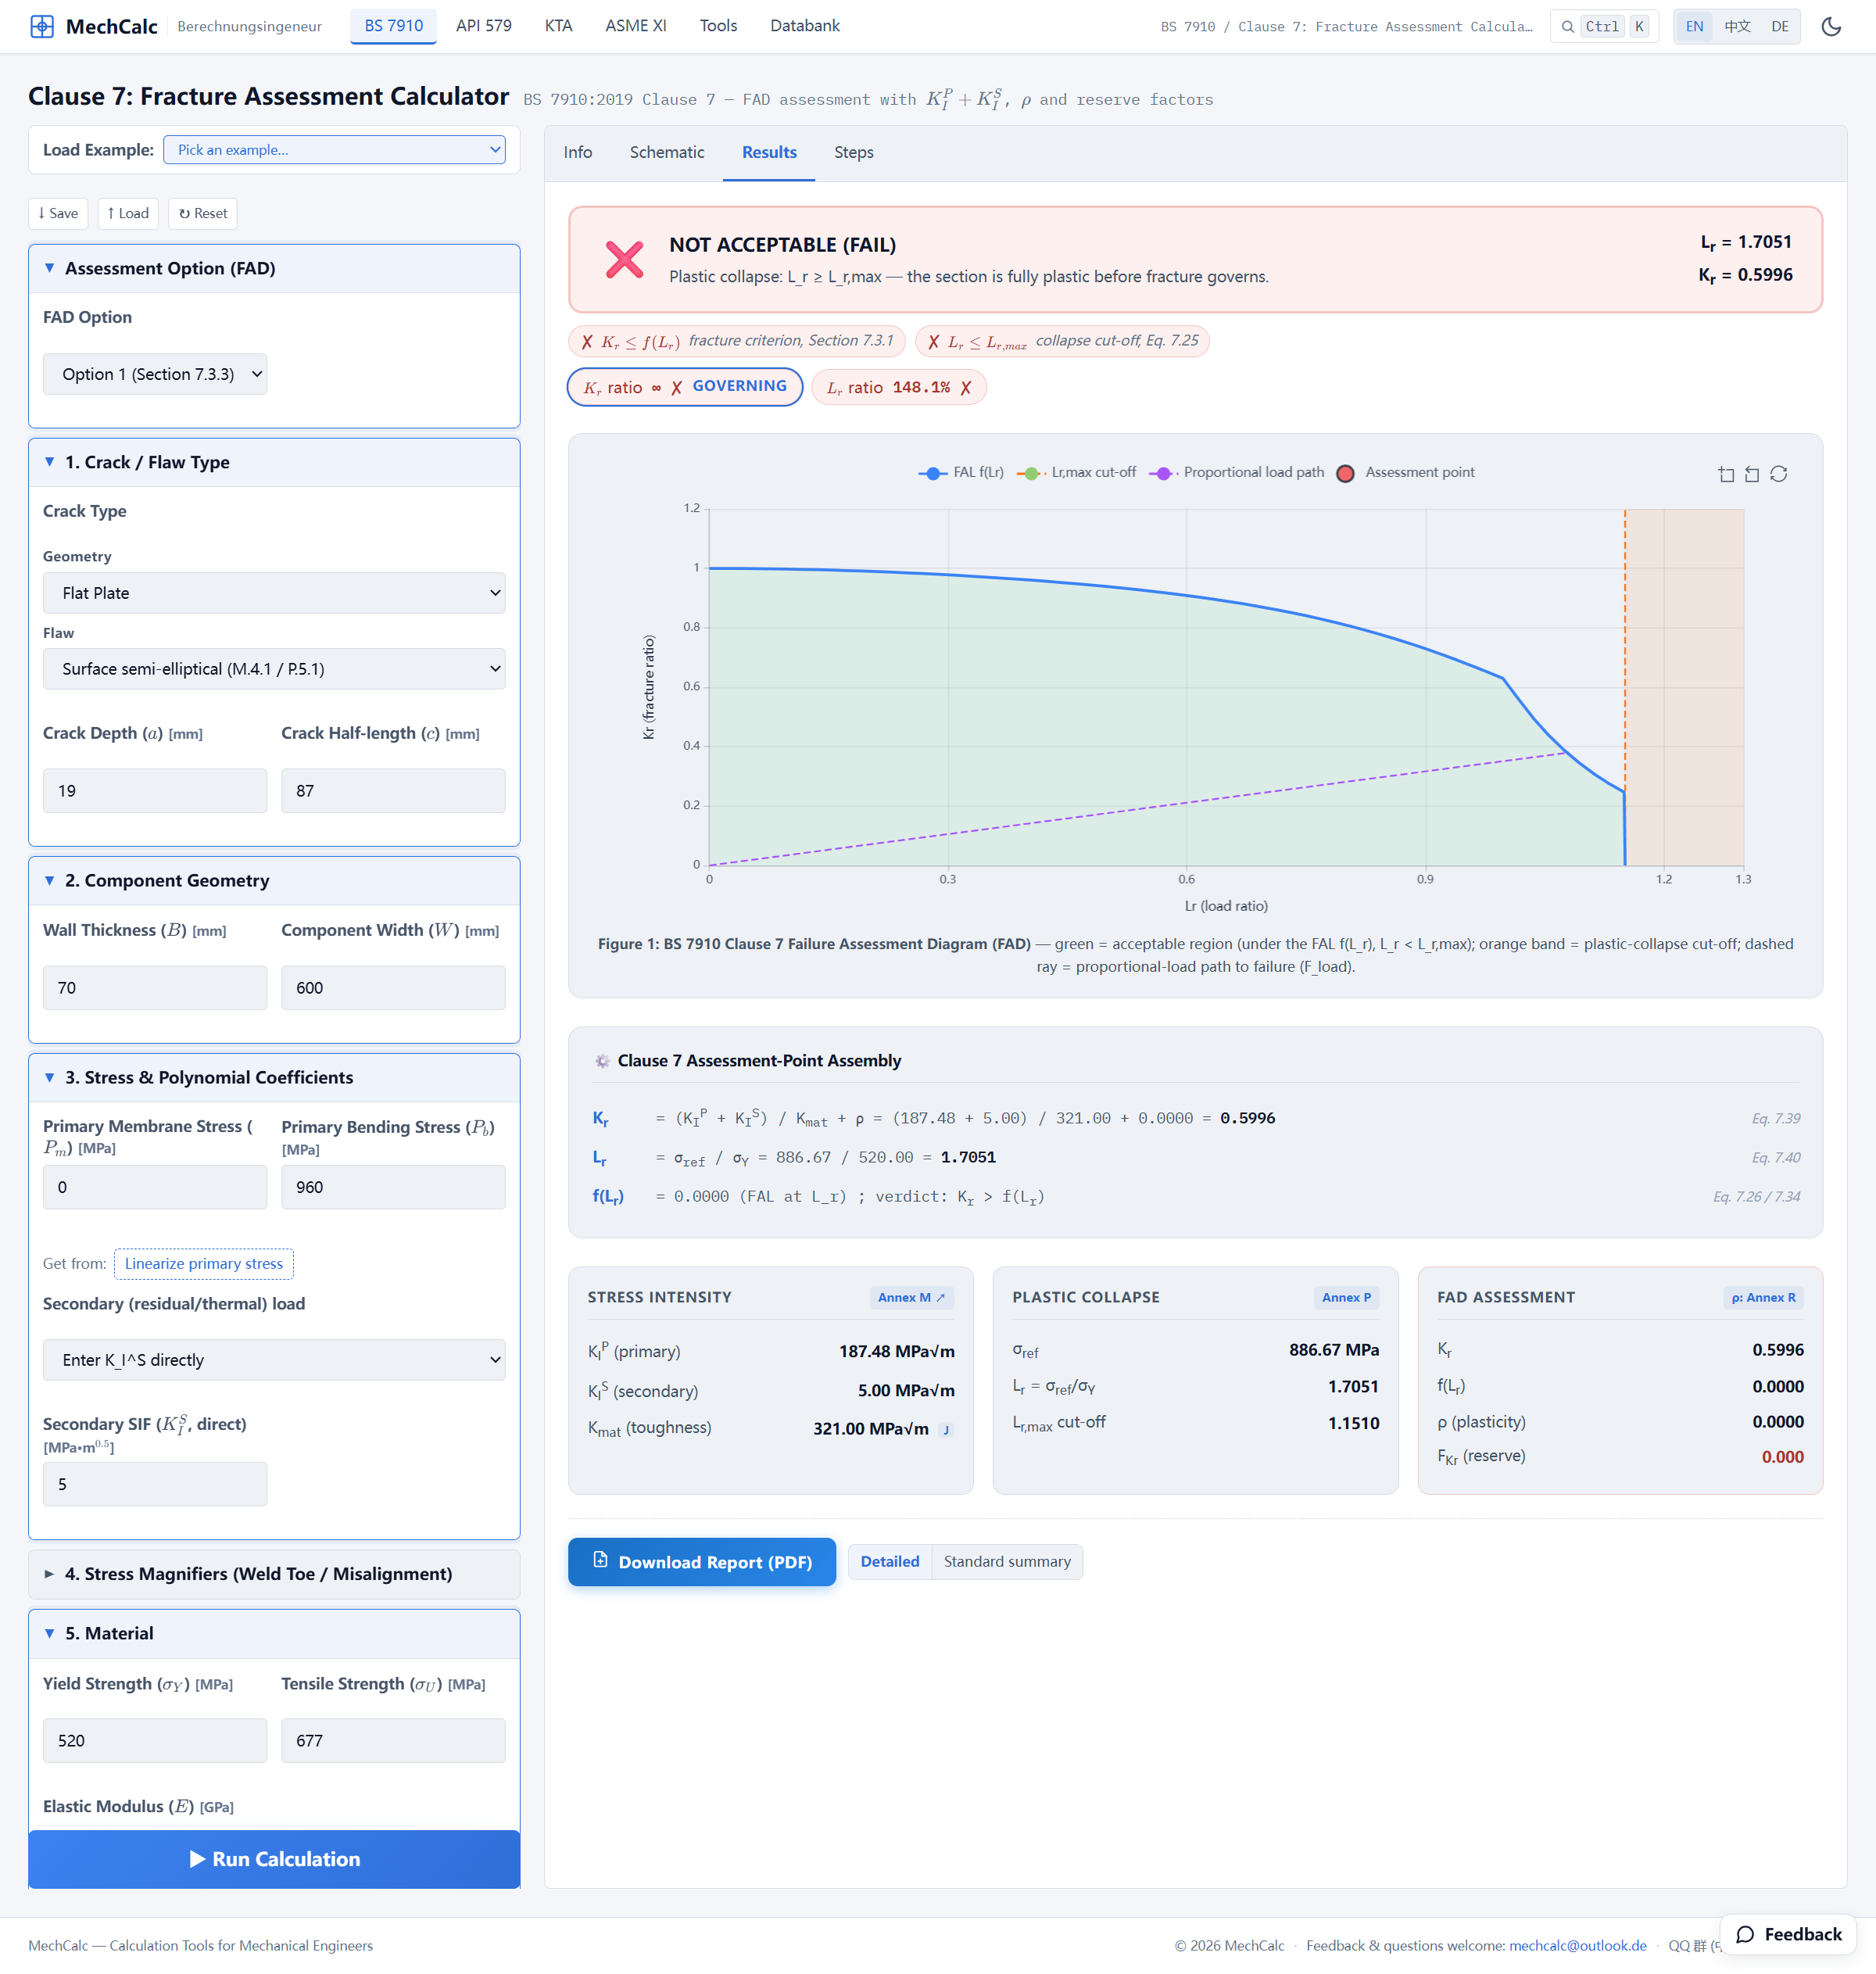Open the Flaw type dropdown
The image size is (1876, 1974).
[274, 669]
